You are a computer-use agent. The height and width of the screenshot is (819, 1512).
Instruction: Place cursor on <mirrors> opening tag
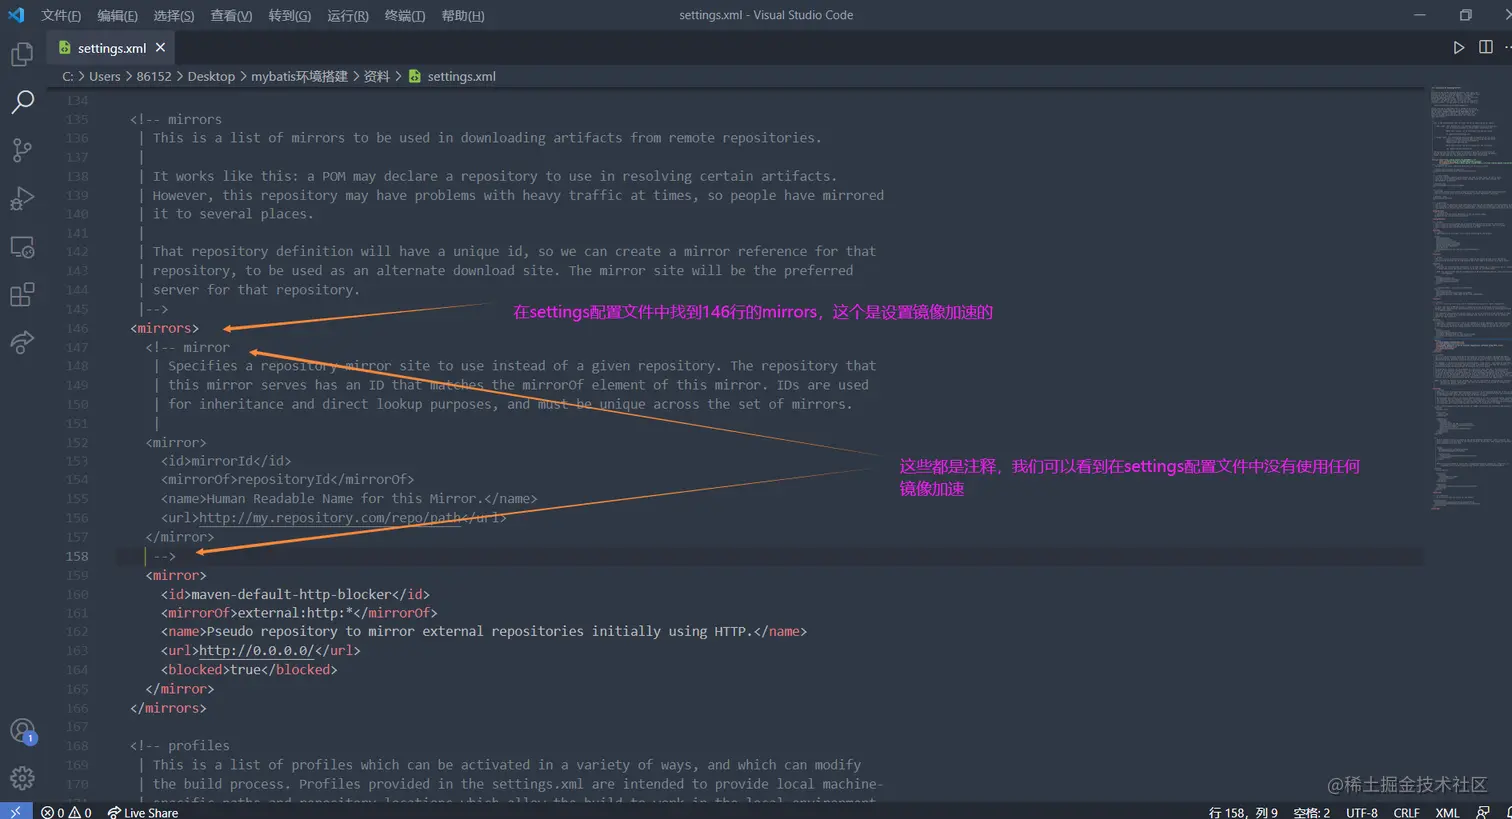click(x=165, y=328)
